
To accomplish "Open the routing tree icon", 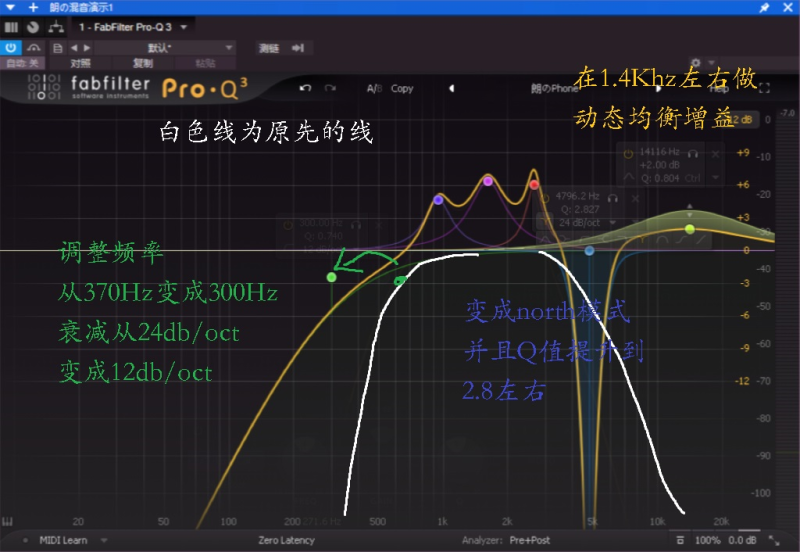I will 57,27.
